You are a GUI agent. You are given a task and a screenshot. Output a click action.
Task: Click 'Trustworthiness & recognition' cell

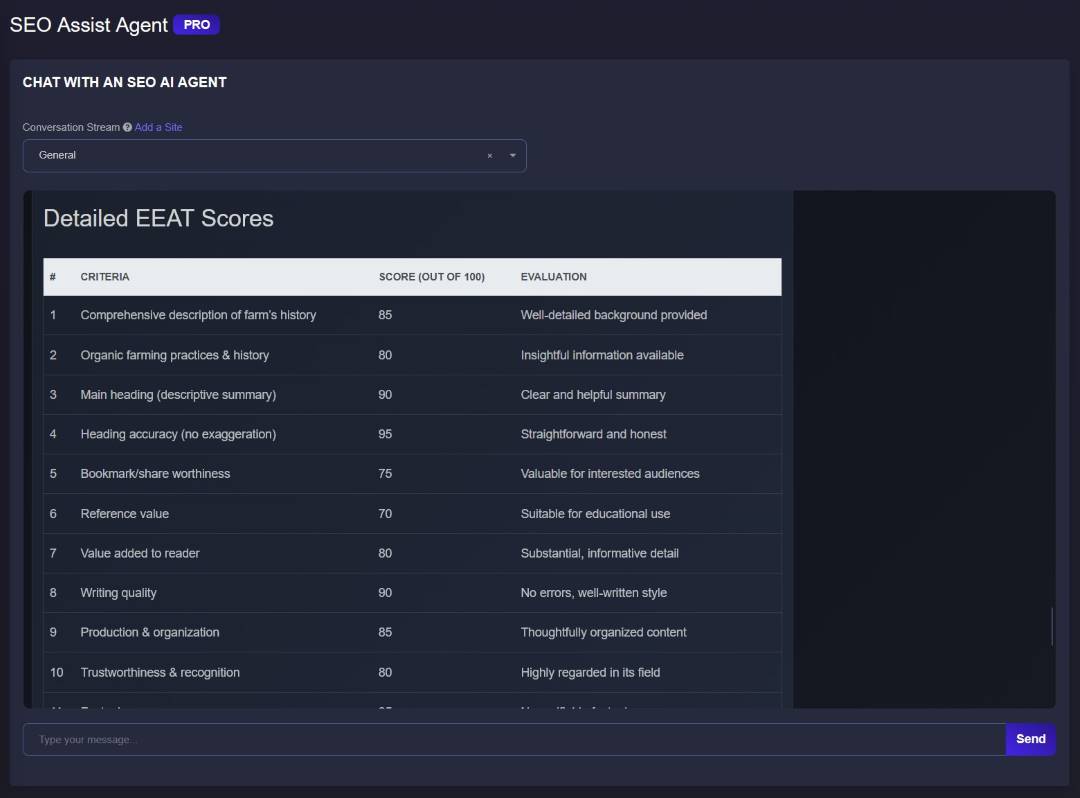[x=160, y=672]
